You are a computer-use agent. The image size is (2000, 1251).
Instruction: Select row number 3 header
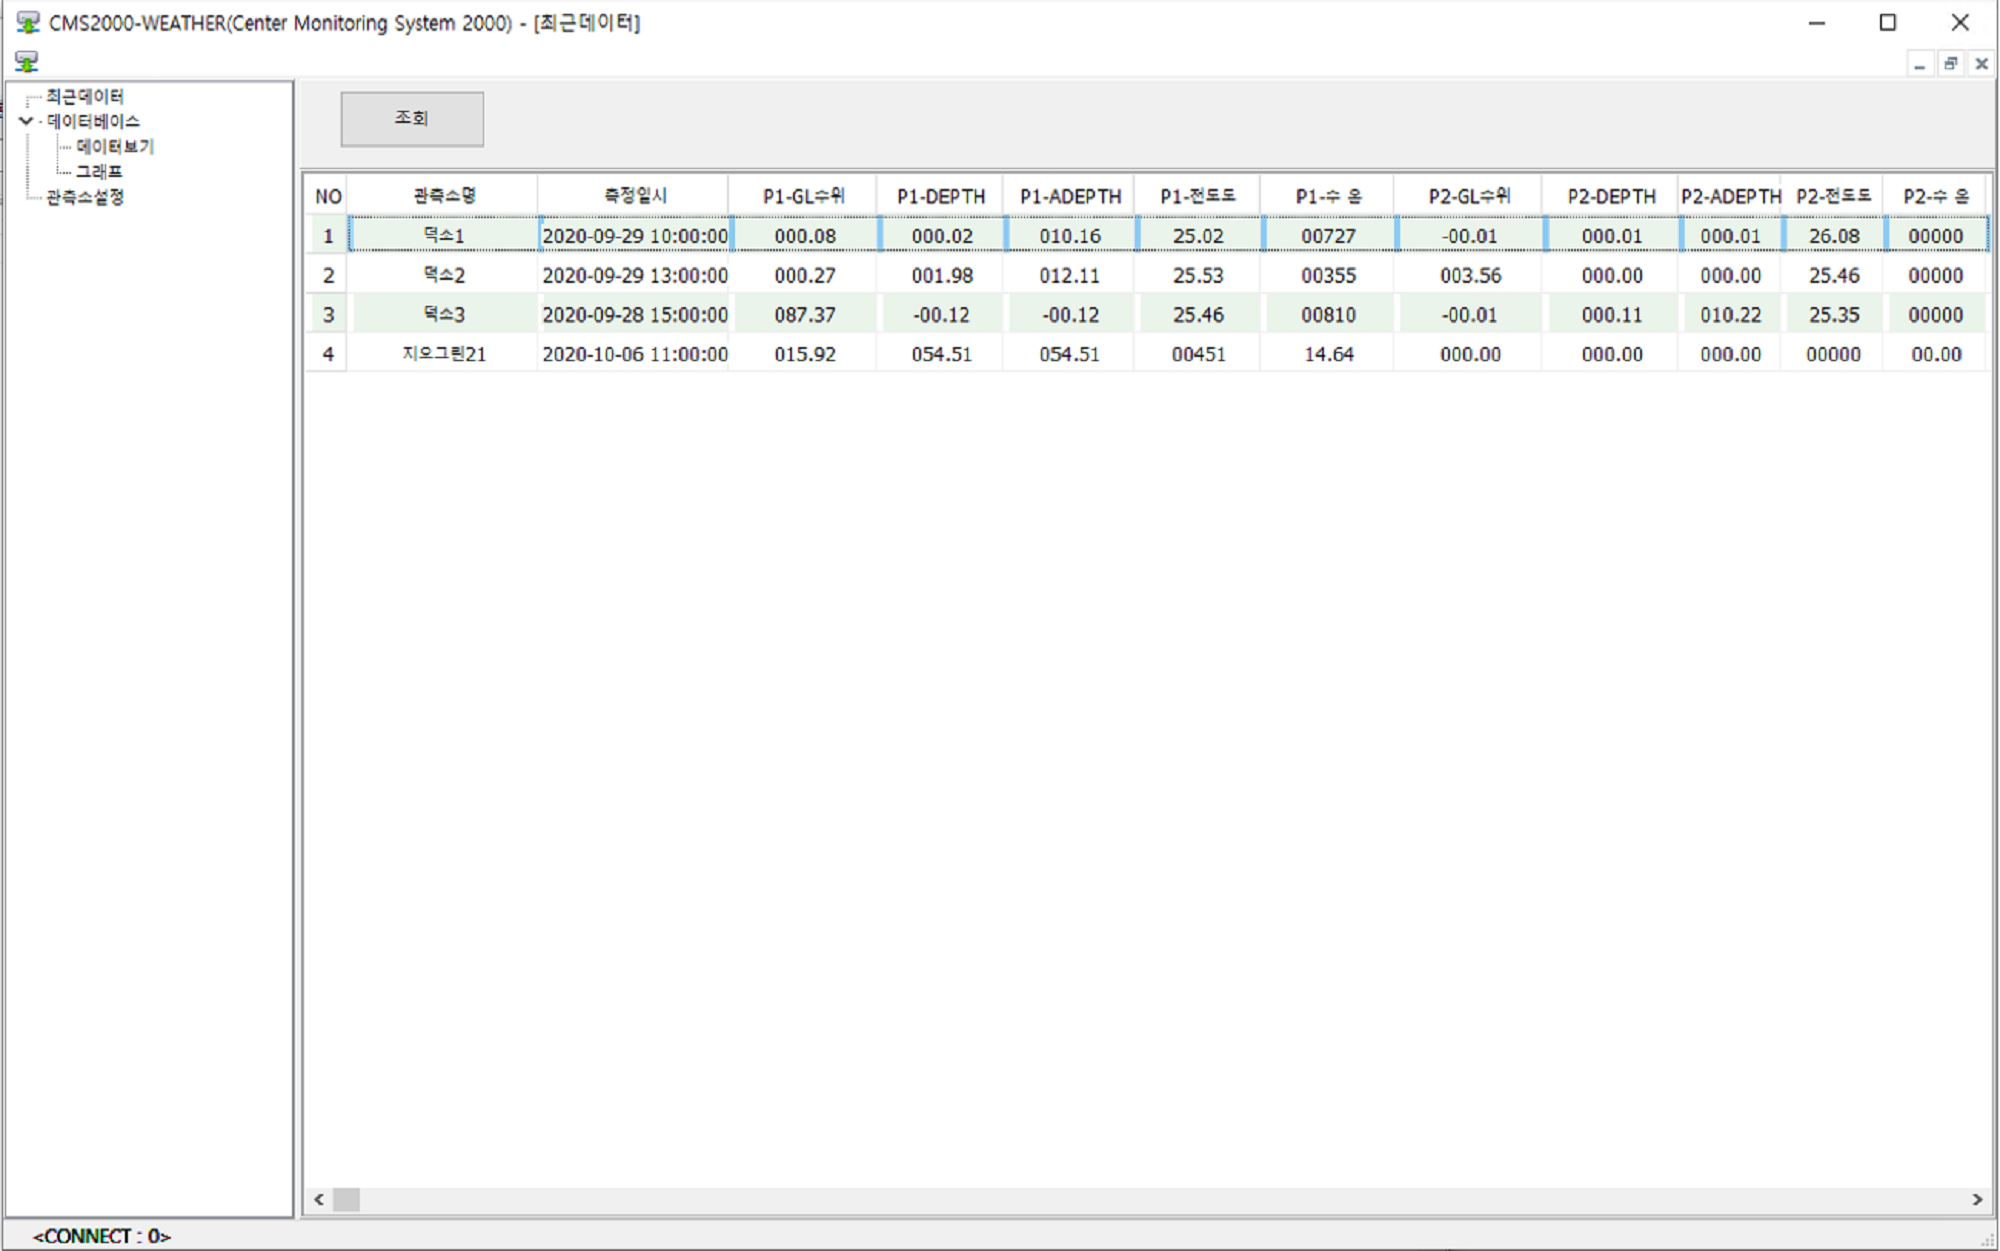point(327,314)
